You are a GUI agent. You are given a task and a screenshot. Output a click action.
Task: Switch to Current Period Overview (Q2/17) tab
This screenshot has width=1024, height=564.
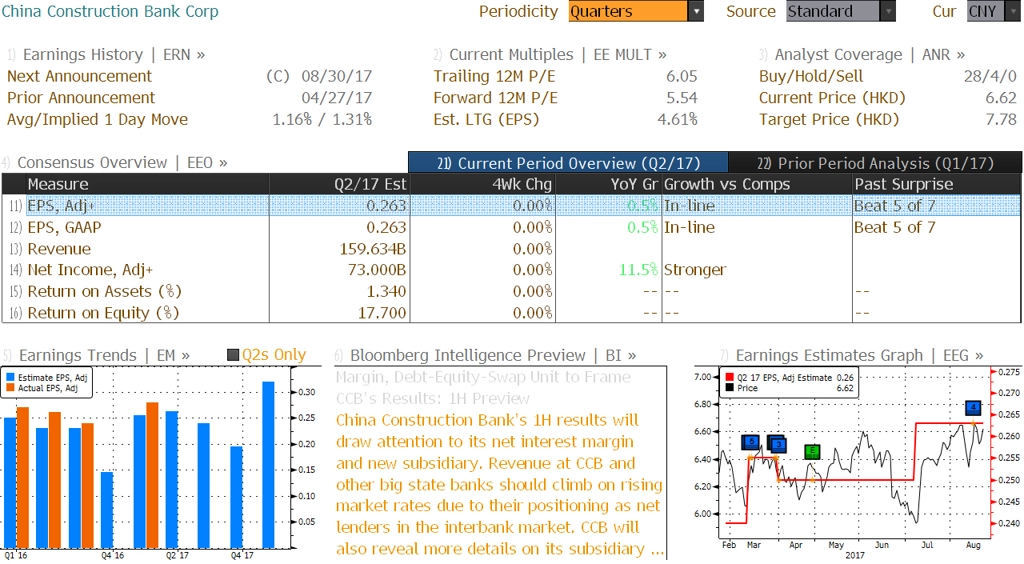568,163
